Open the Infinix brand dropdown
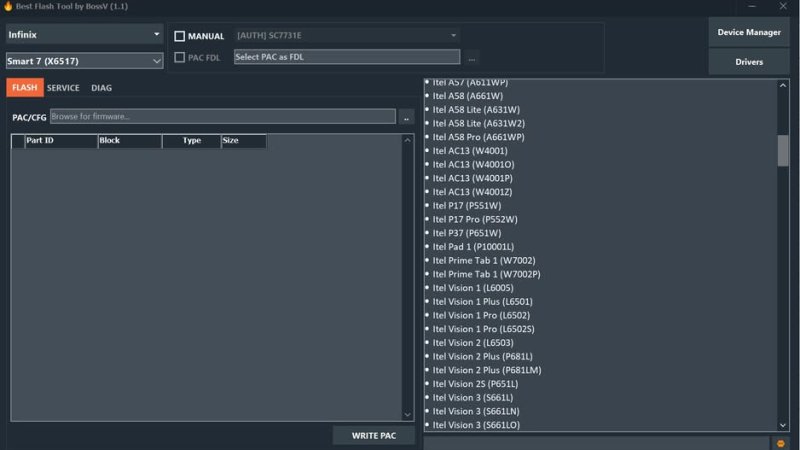This screenshot has height=450, width=800. pos(84,35)
